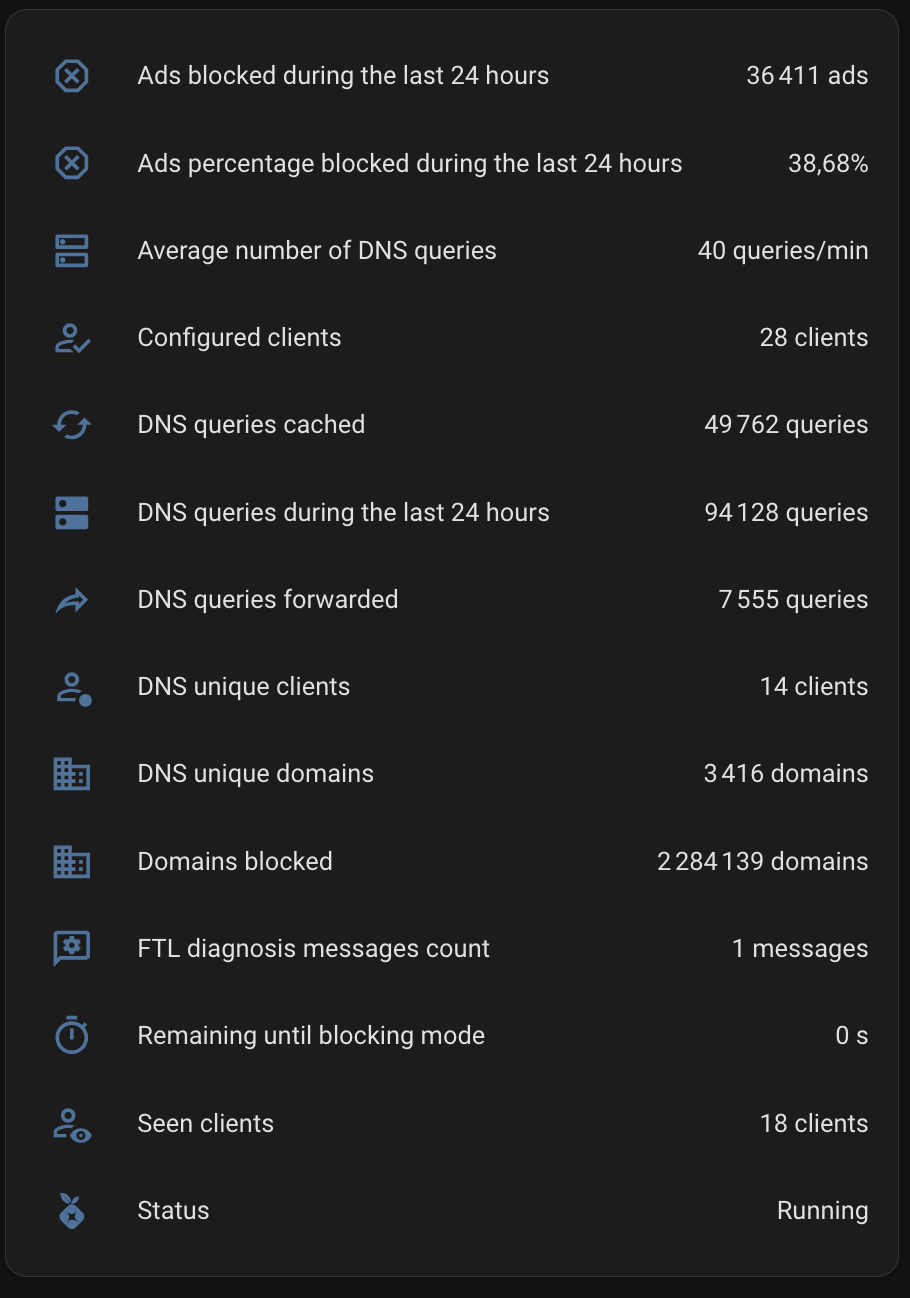Click the Ads blocked octagon-x icon
This screenshot has height=1298, width=910.
[71, 76]
